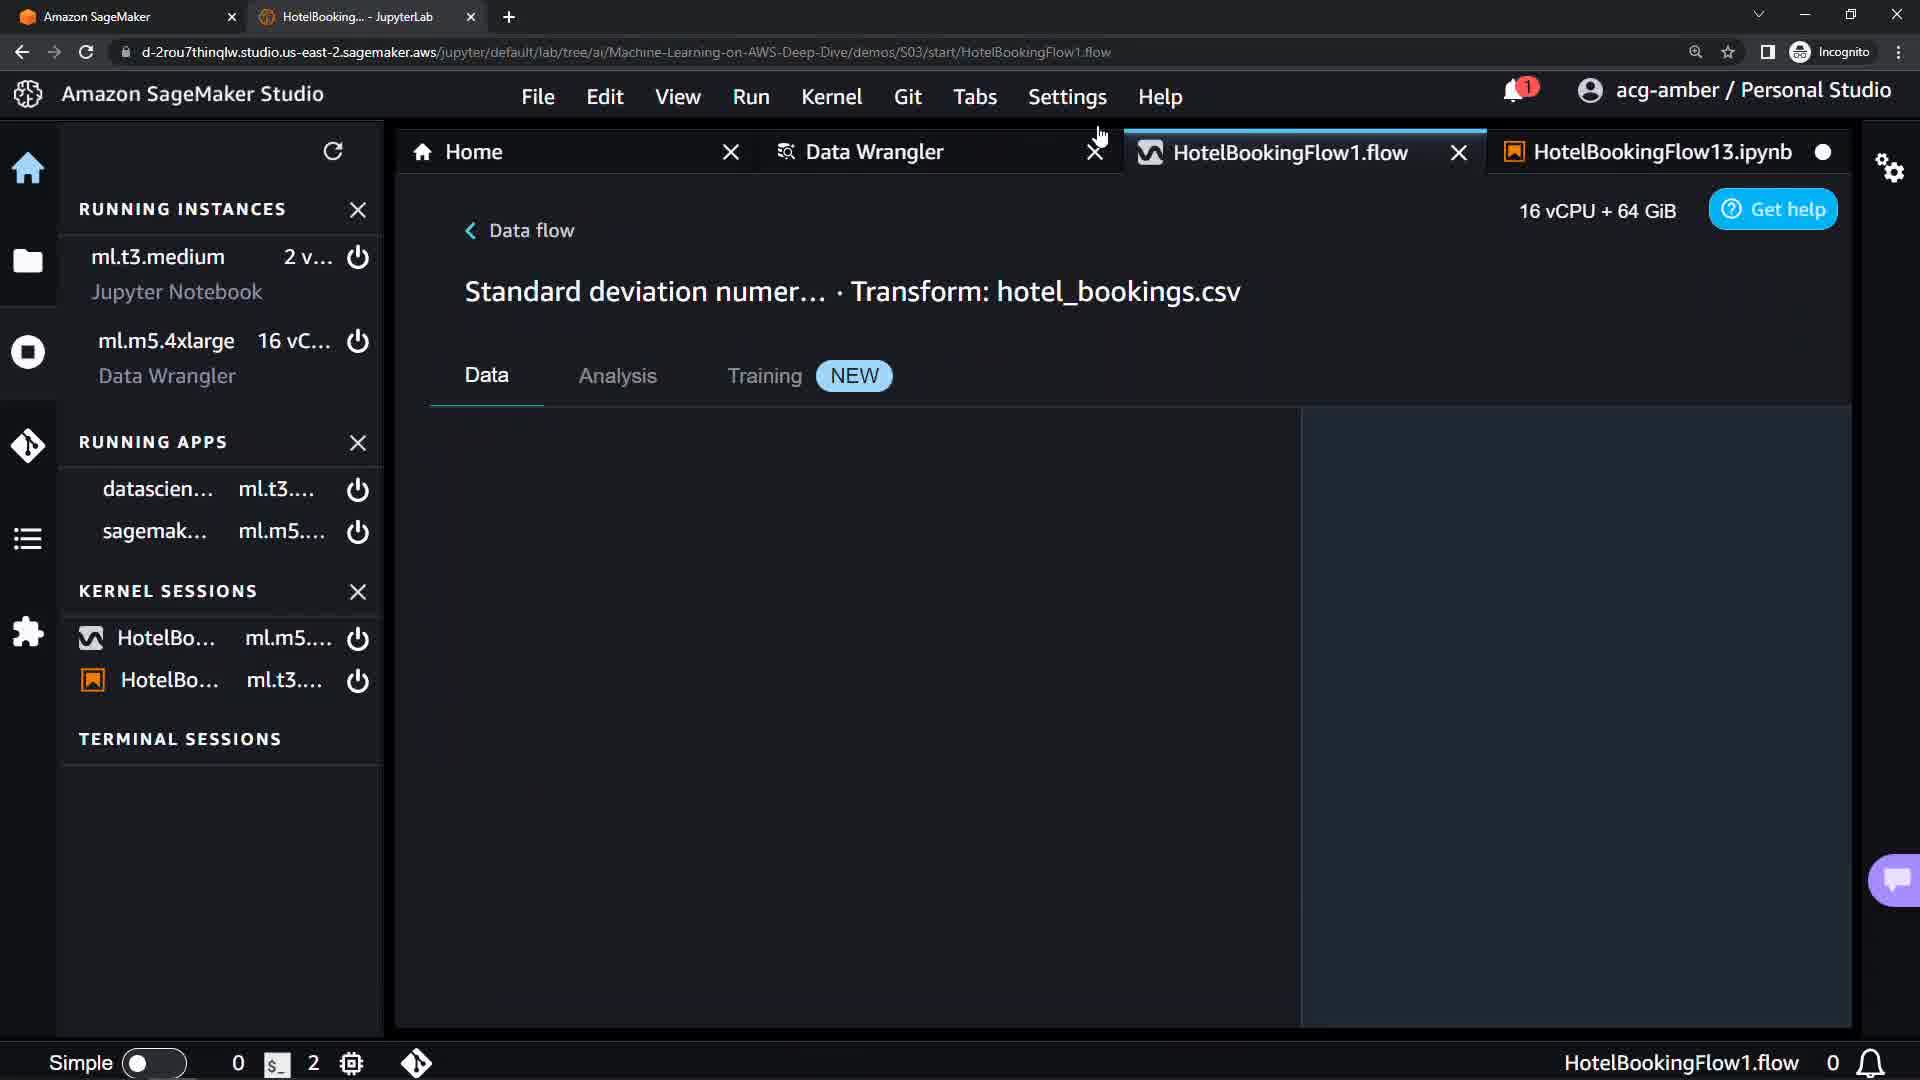Switch to the Analysis tab
The image size is (1920, 1080).
click(617, 376)
